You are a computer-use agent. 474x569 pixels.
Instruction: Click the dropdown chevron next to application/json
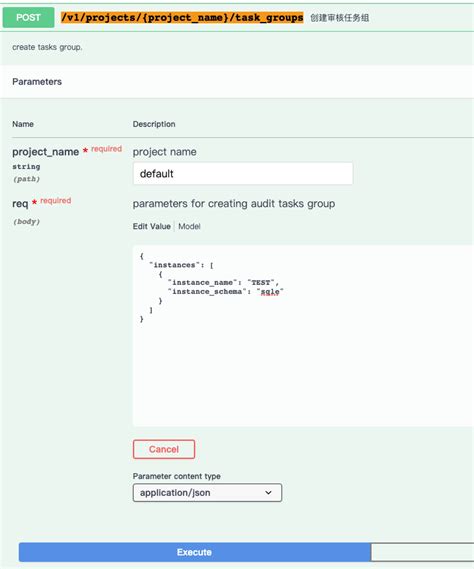pos(268,493)
